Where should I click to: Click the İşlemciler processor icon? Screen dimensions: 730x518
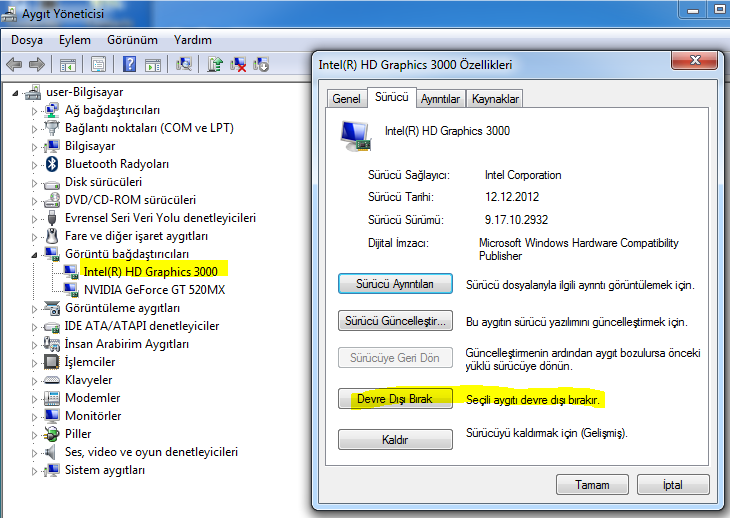[x=51, y=362]
